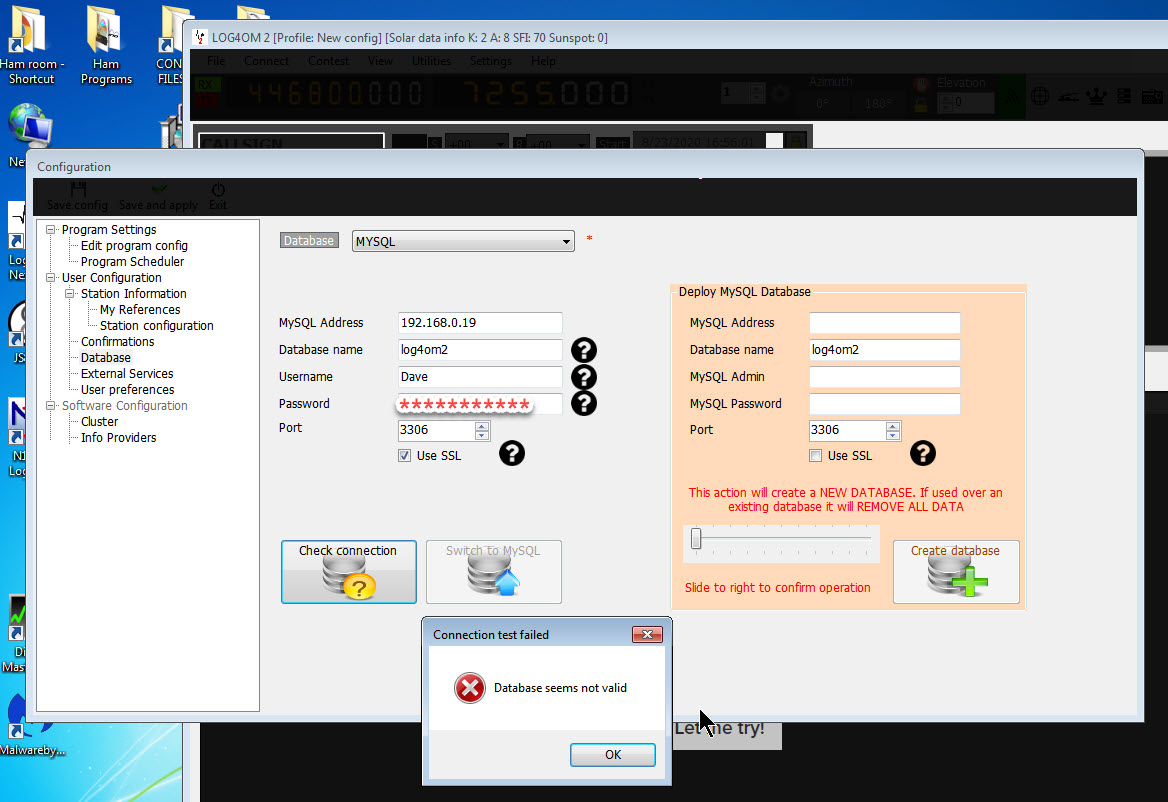Image resolution: width=1168 pixels, height=802 pixels.
Task: Click the Database name field in connection settings
Action: point(480,350)
